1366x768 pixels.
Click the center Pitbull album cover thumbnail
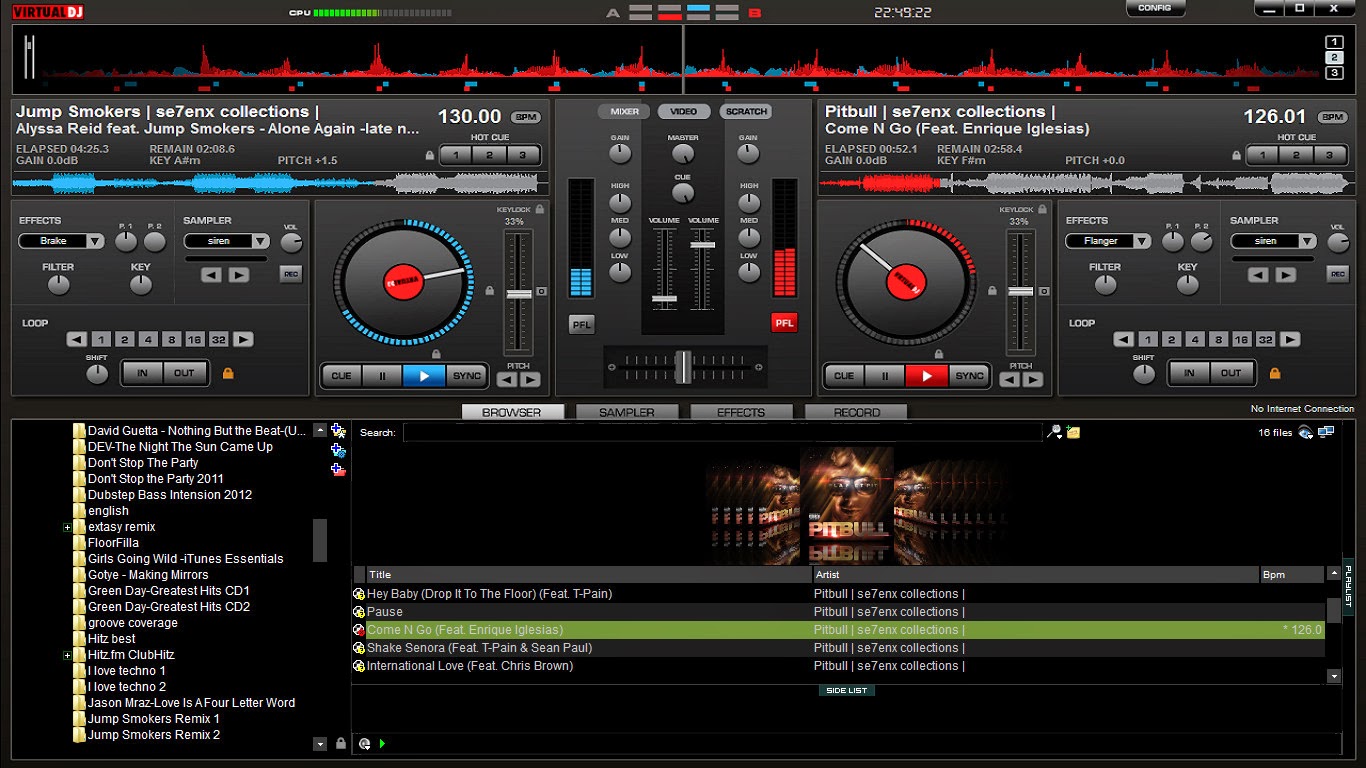pos(847,493)
